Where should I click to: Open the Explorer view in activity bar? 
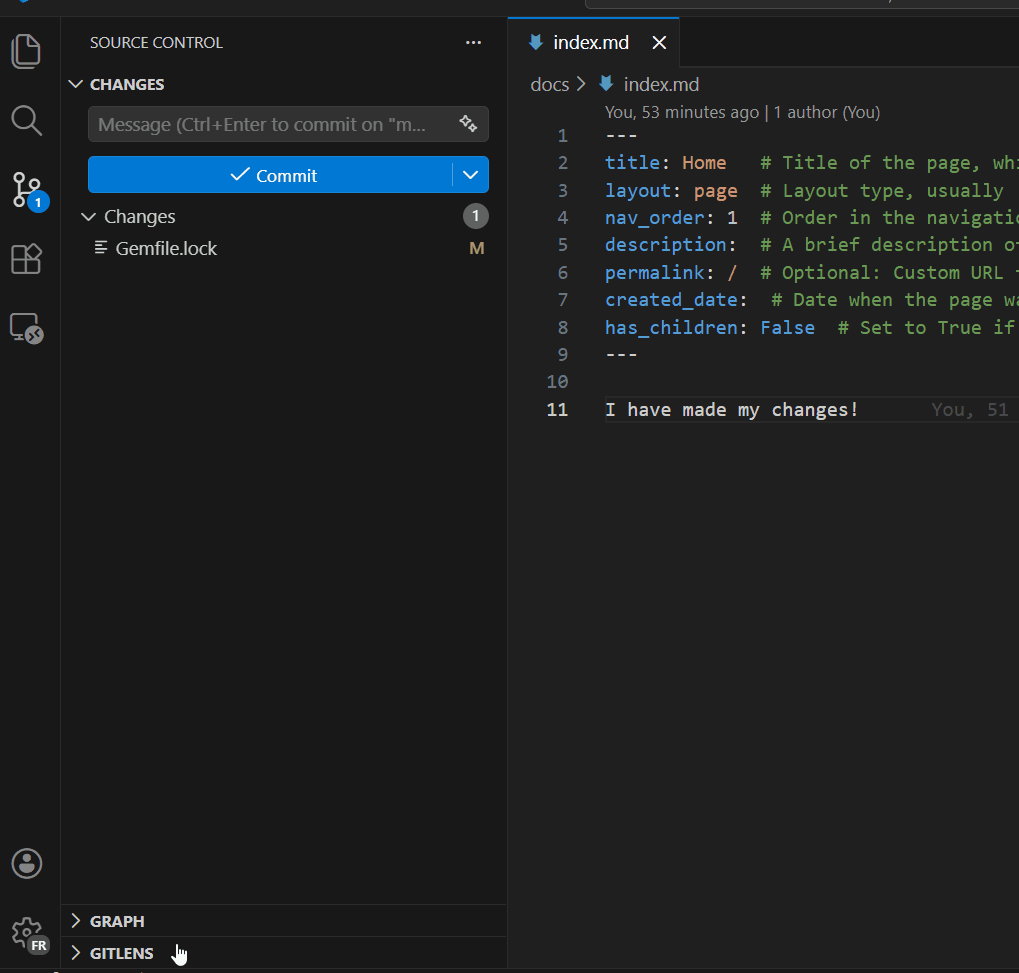pyautogui.click(x=27, y=51)
